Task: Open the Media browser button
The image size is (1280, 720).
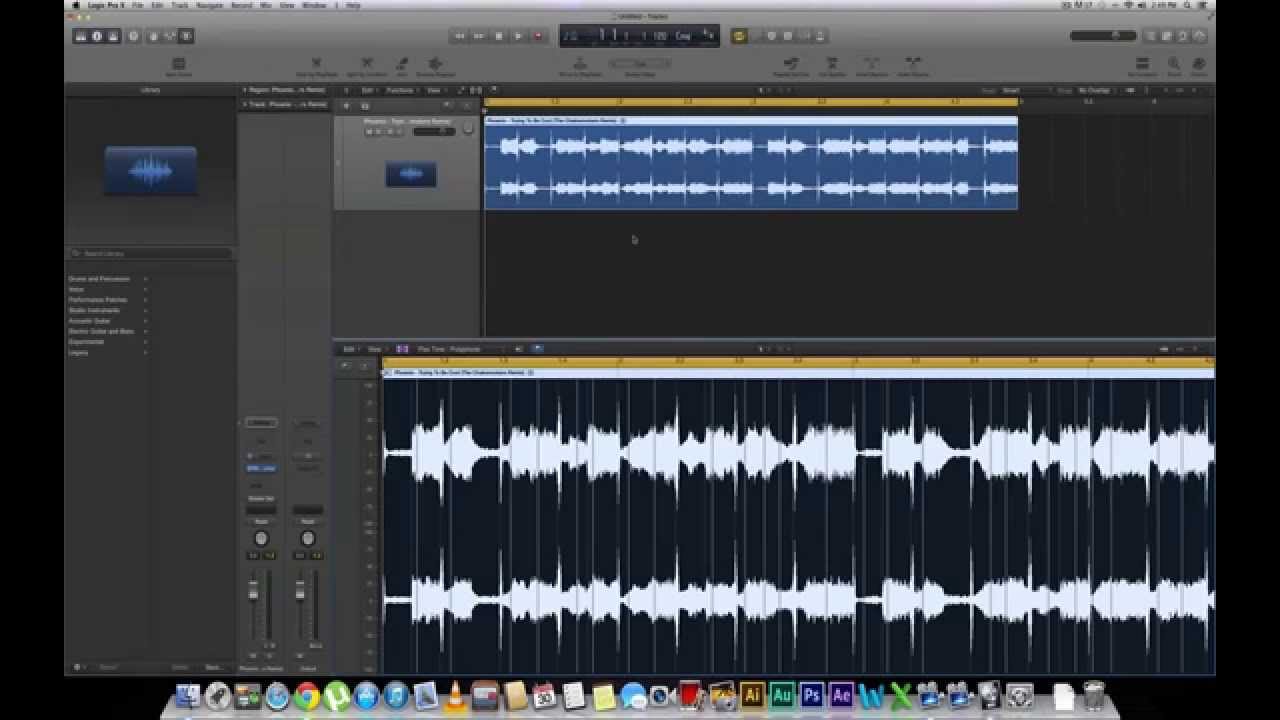Action: (x=1198, y=36)
